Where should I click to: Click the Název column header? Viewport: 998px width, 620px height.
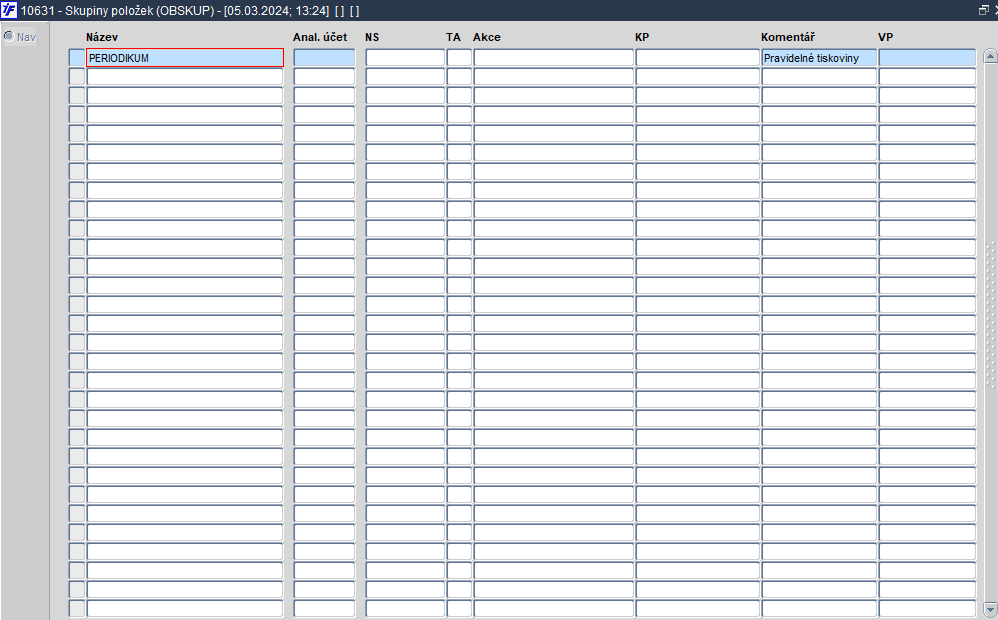pyautogui.click(x=102, y=37)
